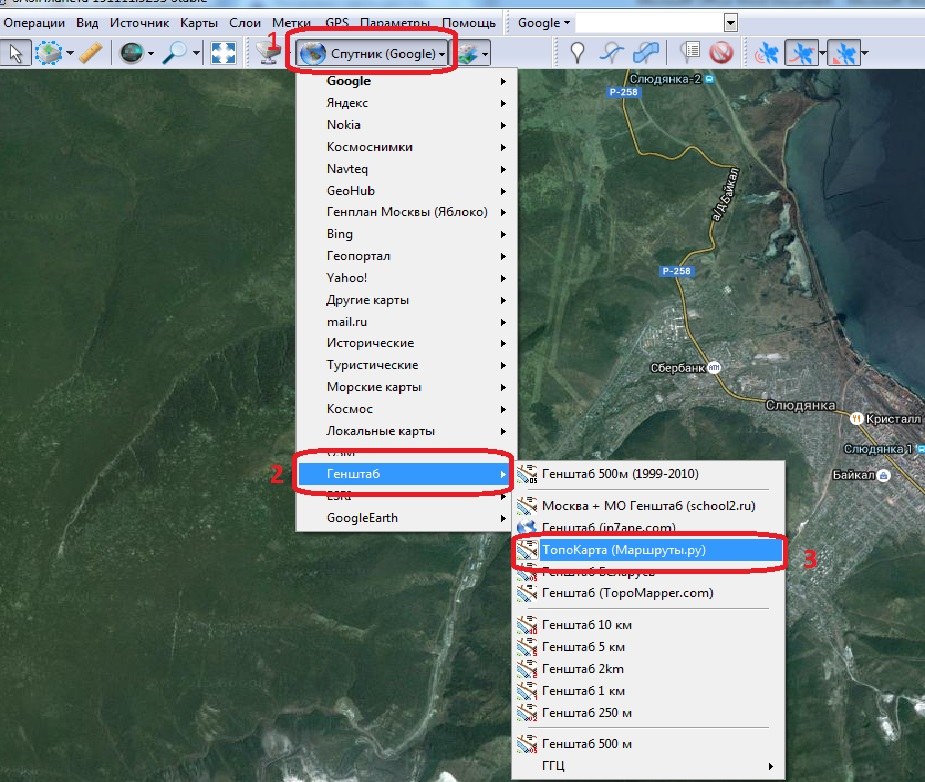Expand the Космоснимки submenu
Image resolution: width=925 pixels, height=782 pixels.
click(x=406, y=147)
